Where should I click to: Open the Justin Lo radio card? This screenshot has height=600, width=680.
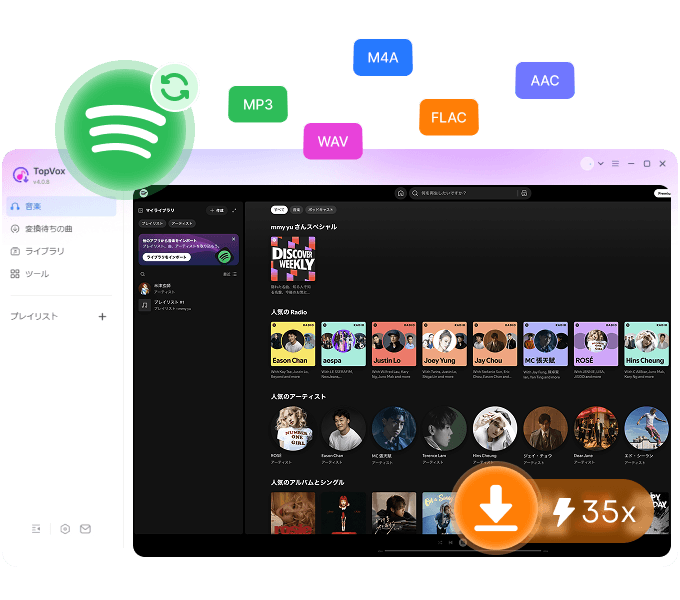click(x=394, y=344)
